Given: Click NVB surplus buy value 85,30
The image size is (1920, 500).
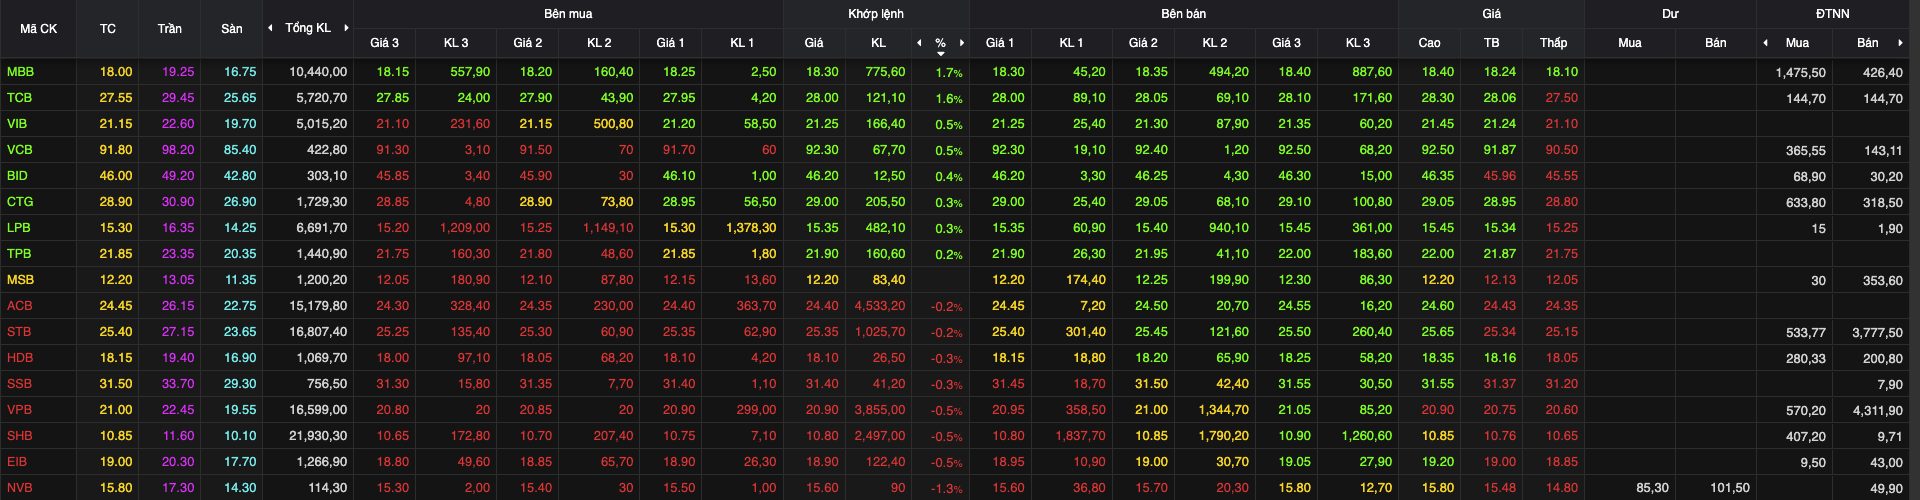Looking at the screenshot, I should [x=1652, y=488].
